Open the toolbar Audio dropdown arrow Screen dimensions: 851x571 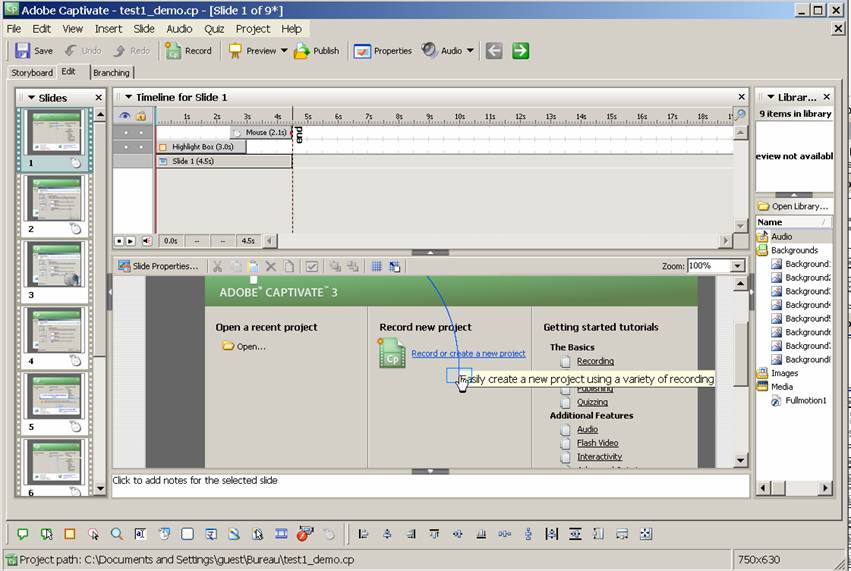coord(470,50)
